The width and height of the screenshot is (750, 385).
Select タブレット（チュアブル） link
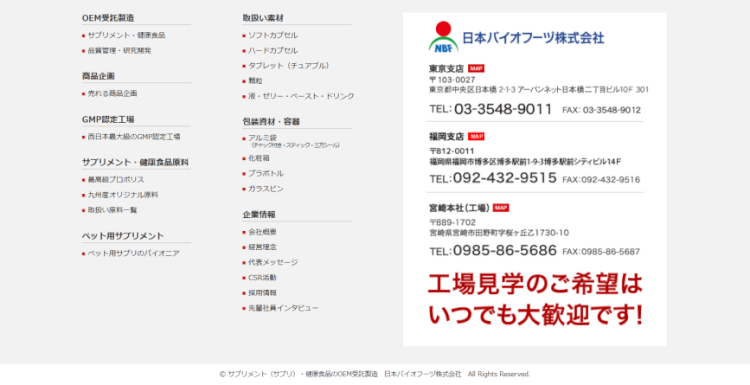click(x=288, y=66)
